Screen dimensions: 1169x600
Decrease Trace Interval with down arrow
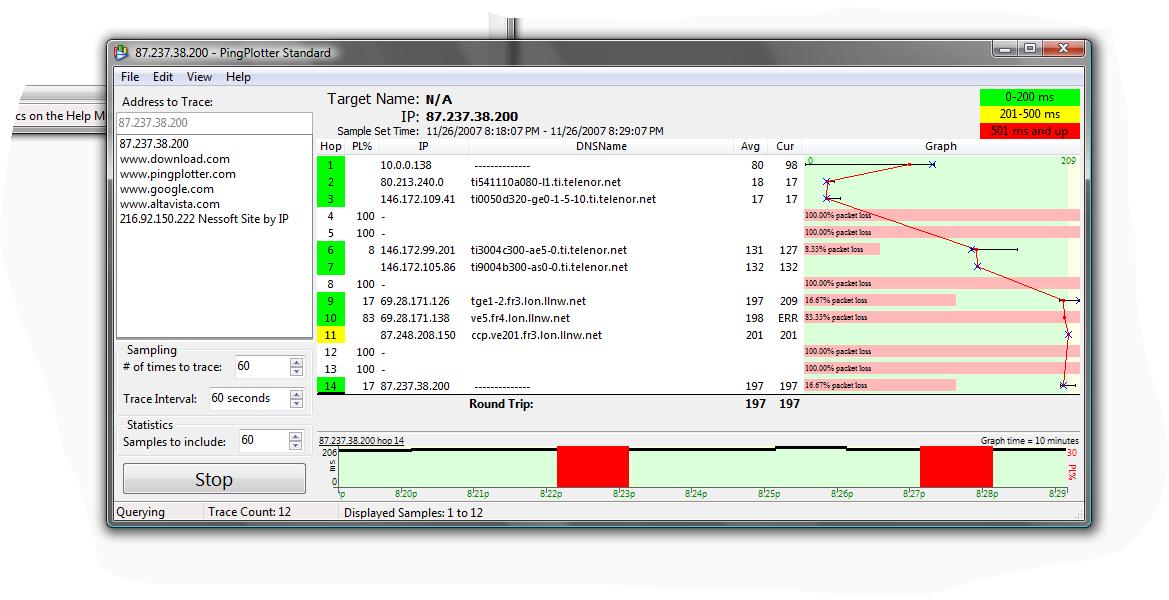pos(297,403)
